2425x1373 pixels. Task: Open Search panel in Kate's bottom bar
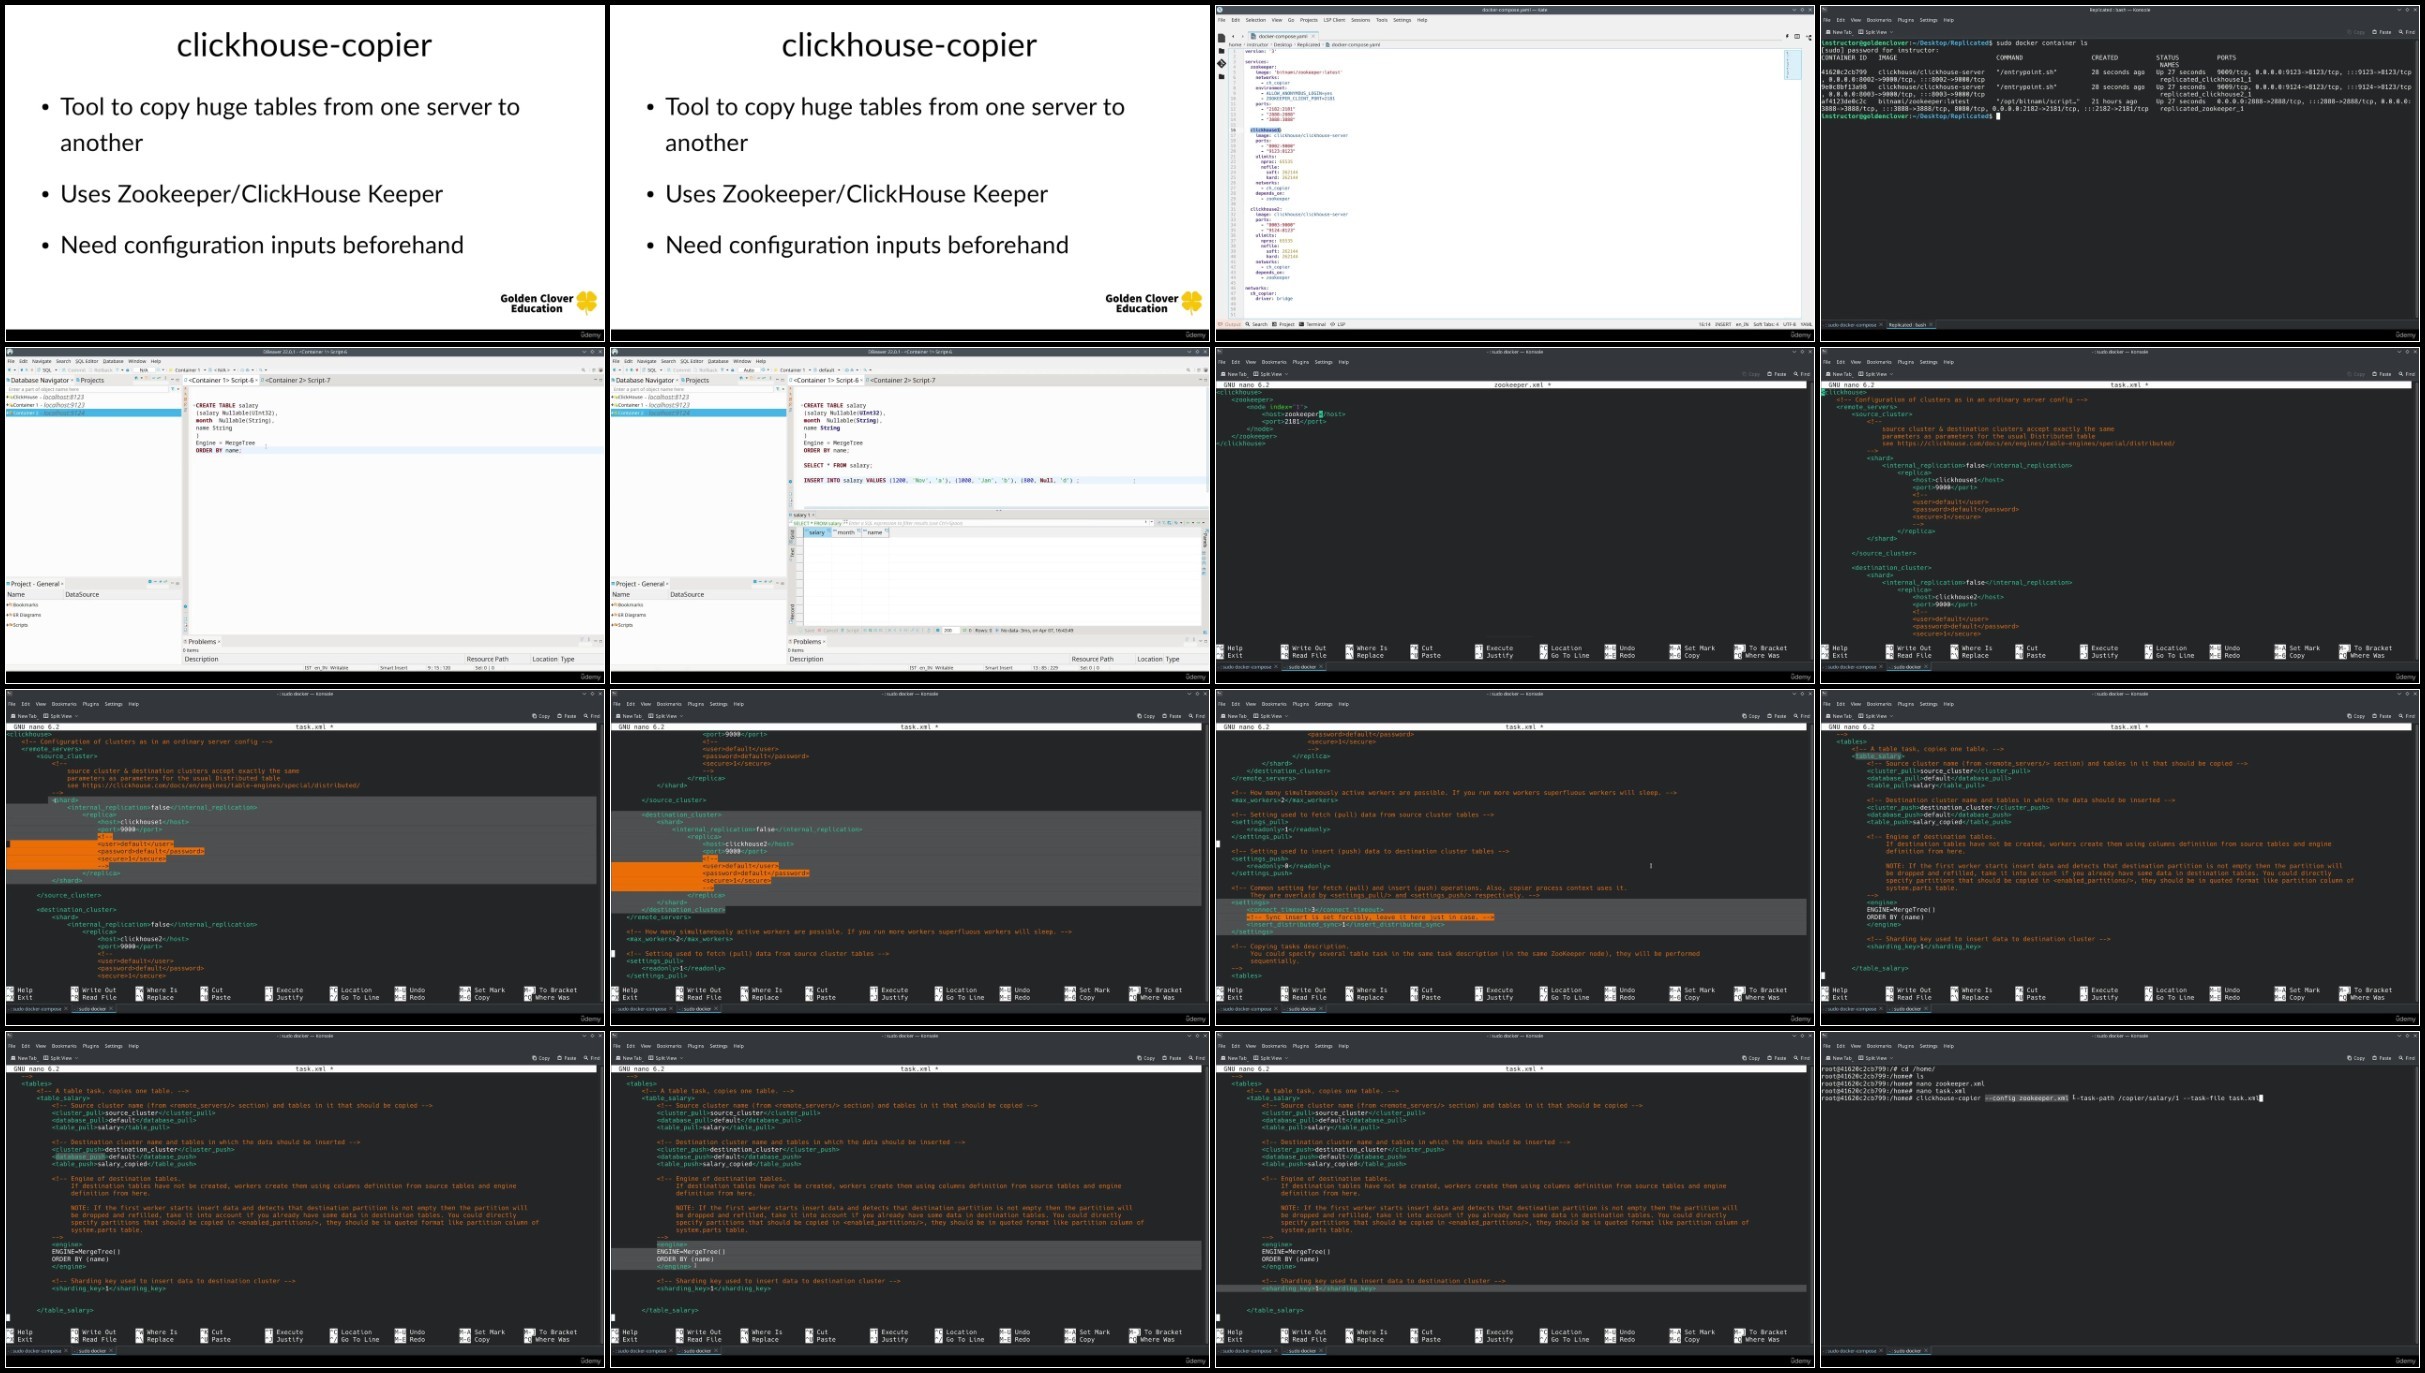point(1257,324)
